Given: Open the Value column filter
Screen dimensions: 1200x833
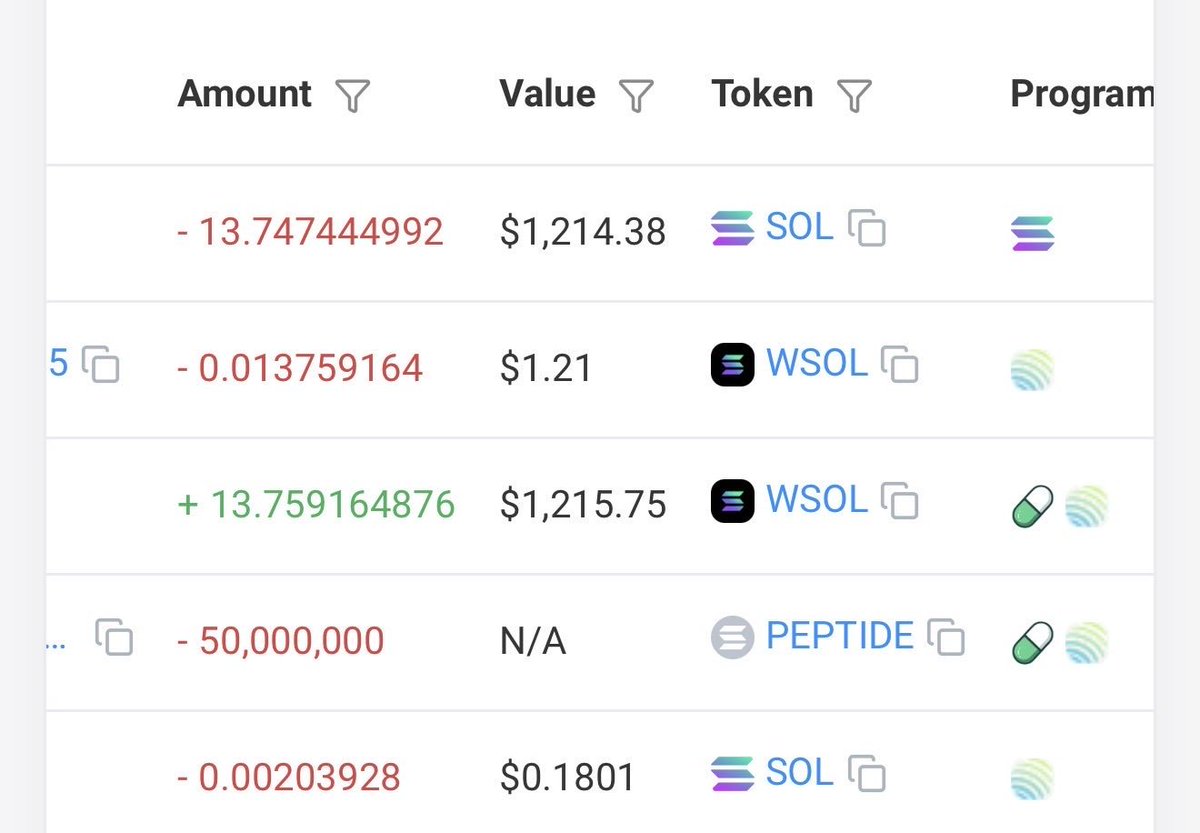Looking at the screenshot, I should pos(636,96).
